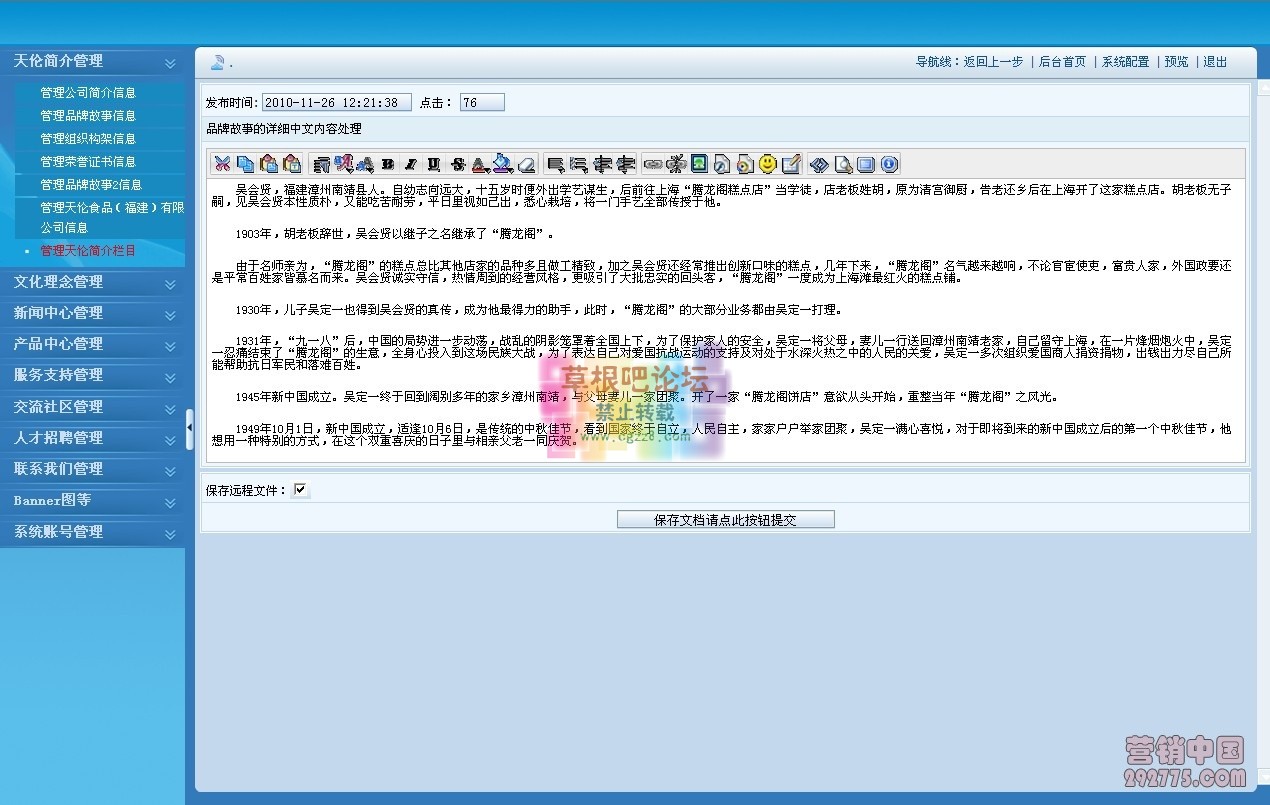This screenshot has width=1270, height=805.
Task: Open 管理公司简介信息 in the sidebar
Action: [x=88, y=93]
